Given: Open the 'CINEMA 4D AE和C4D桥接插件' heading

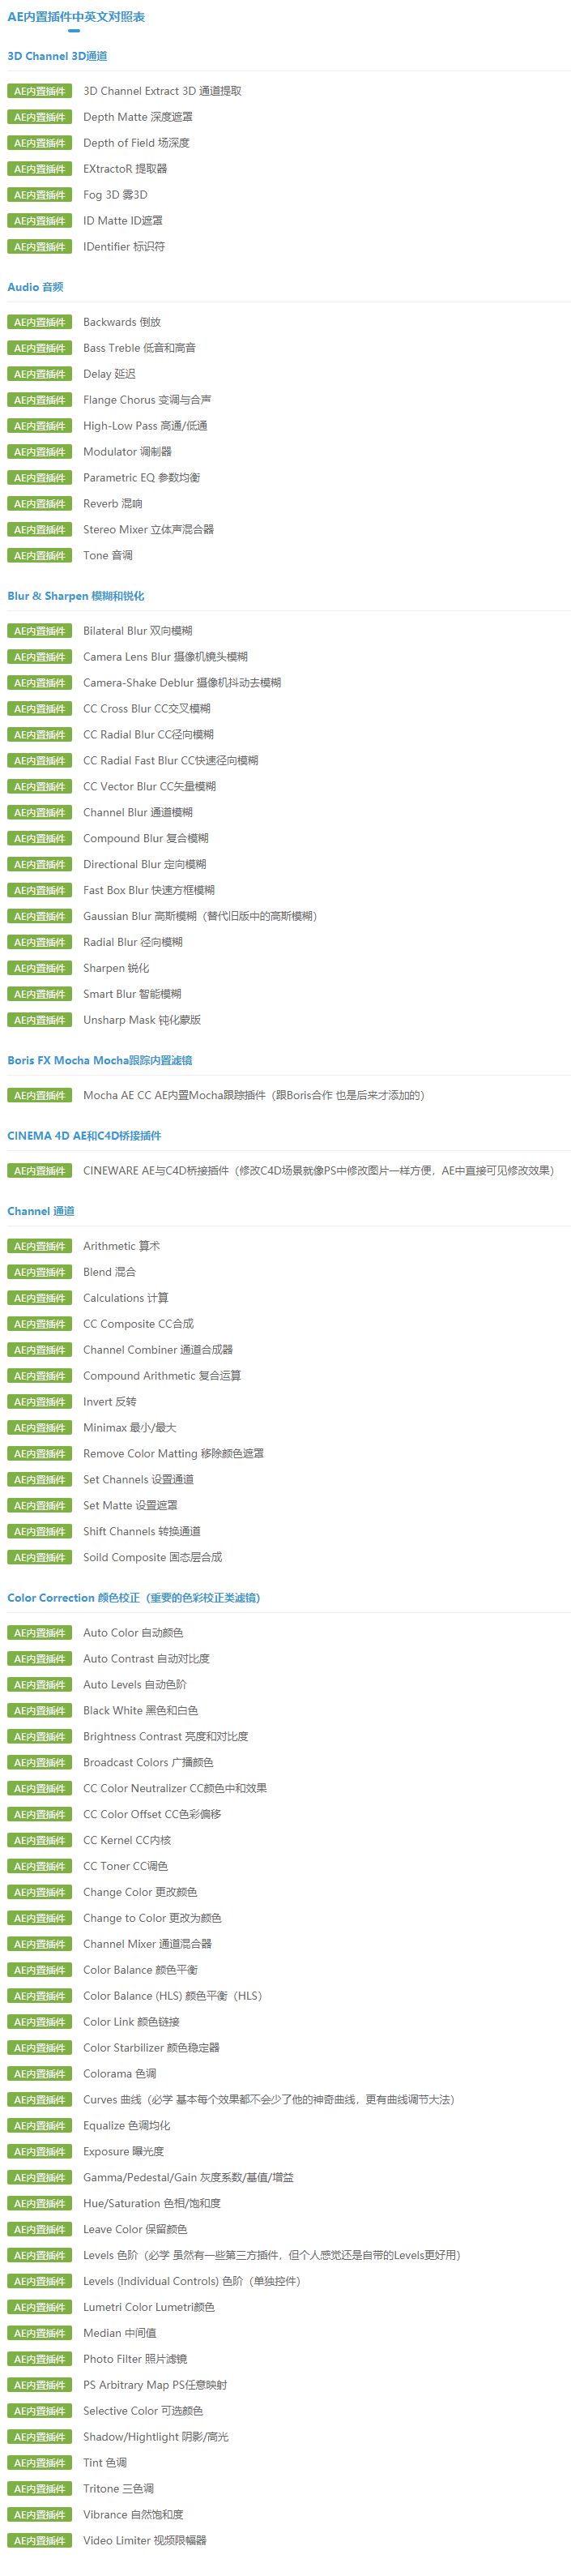Looking at the screenshot, I should coord(84,1135).
